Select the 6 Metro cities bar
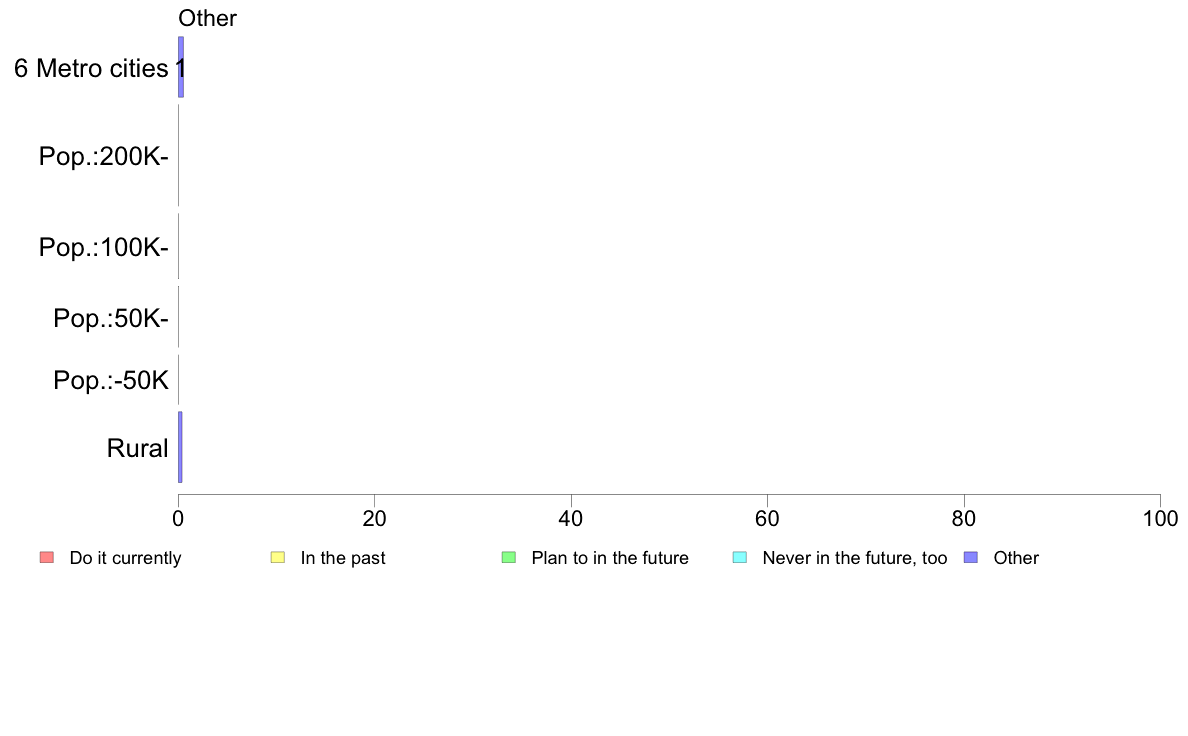 (x=181, y=67)
